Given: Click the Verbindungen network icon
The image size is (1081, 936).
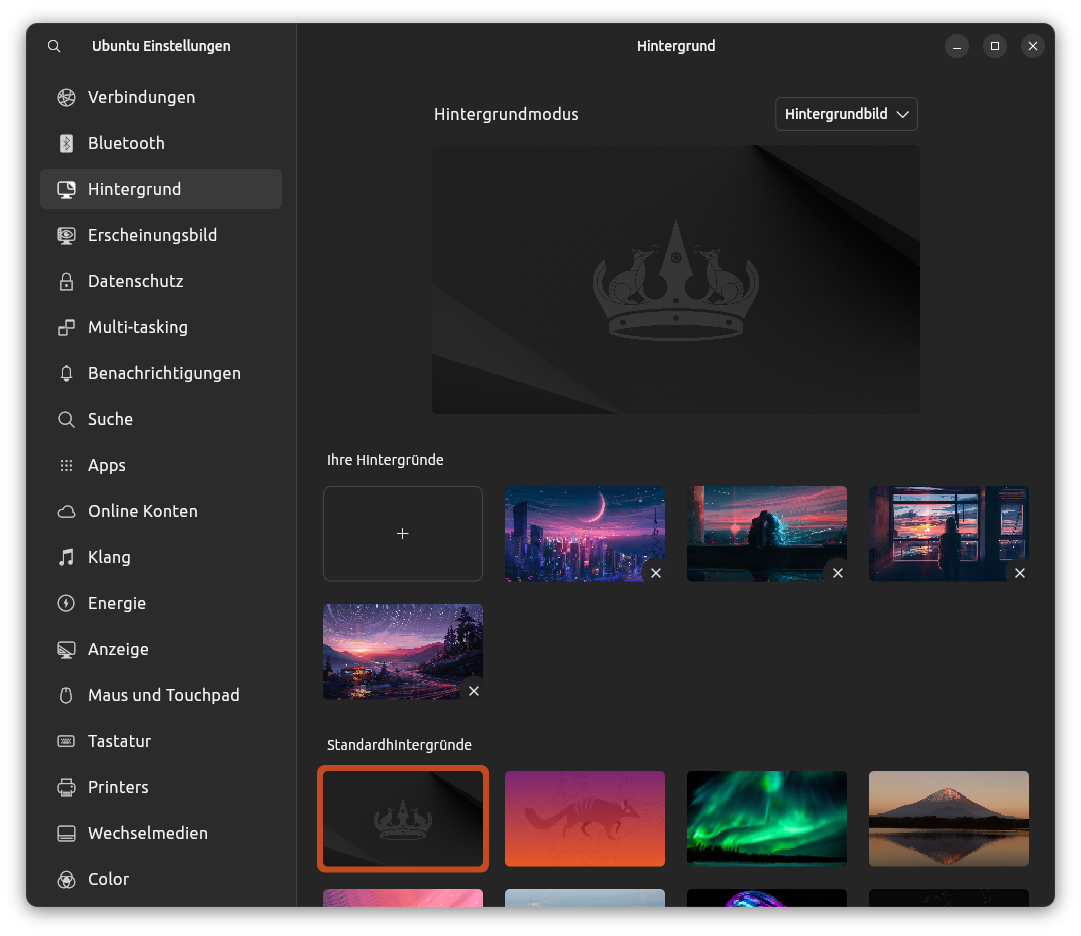Looking at the screenshot, I should tap(66, 97).
